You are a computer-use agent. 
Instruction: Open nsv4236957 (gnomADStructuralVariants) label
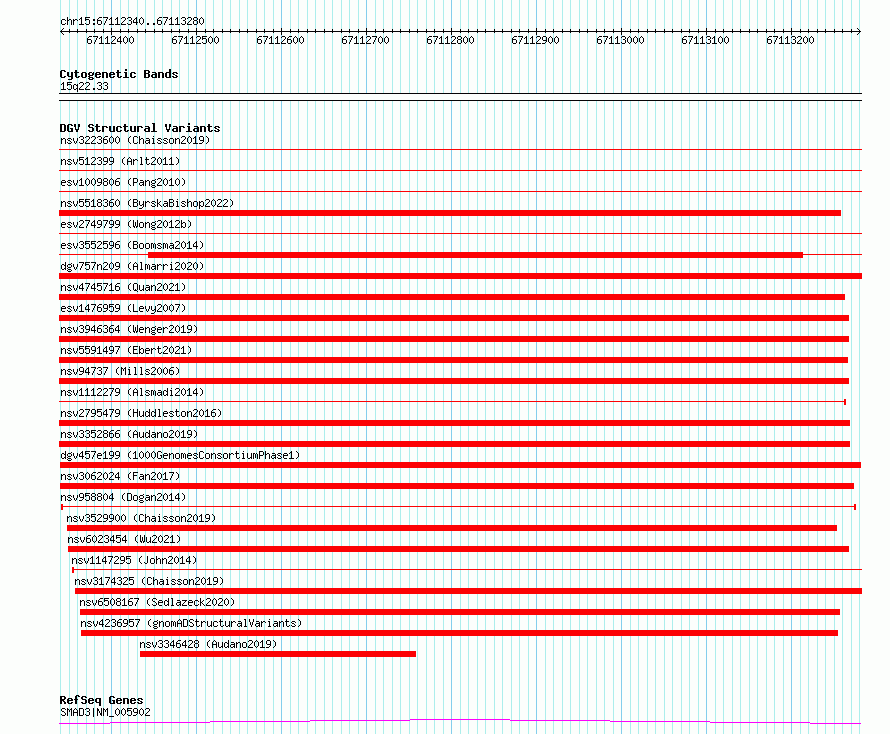point(191,623)
